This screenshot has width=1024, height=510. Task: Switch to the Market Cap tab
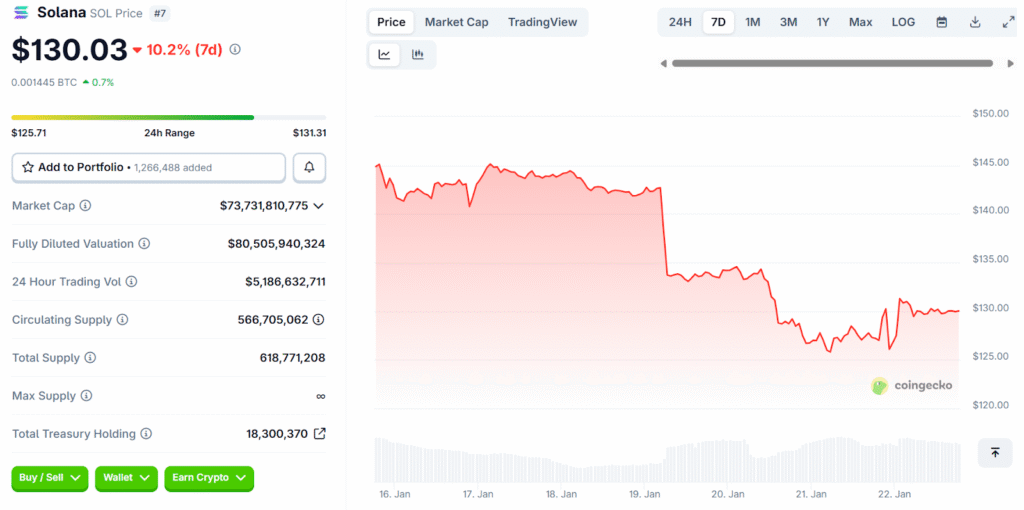pos(456,22)
